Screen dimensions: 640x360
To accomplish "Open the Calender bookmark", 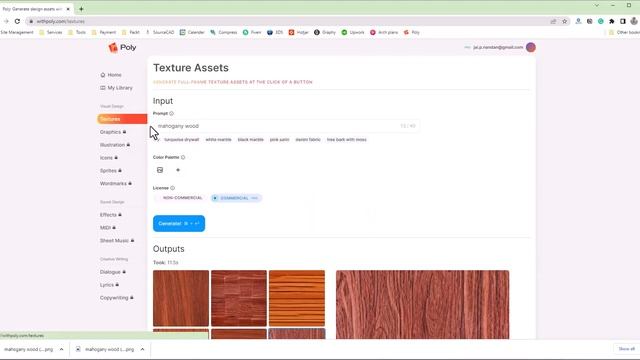I will click(192, 32).
